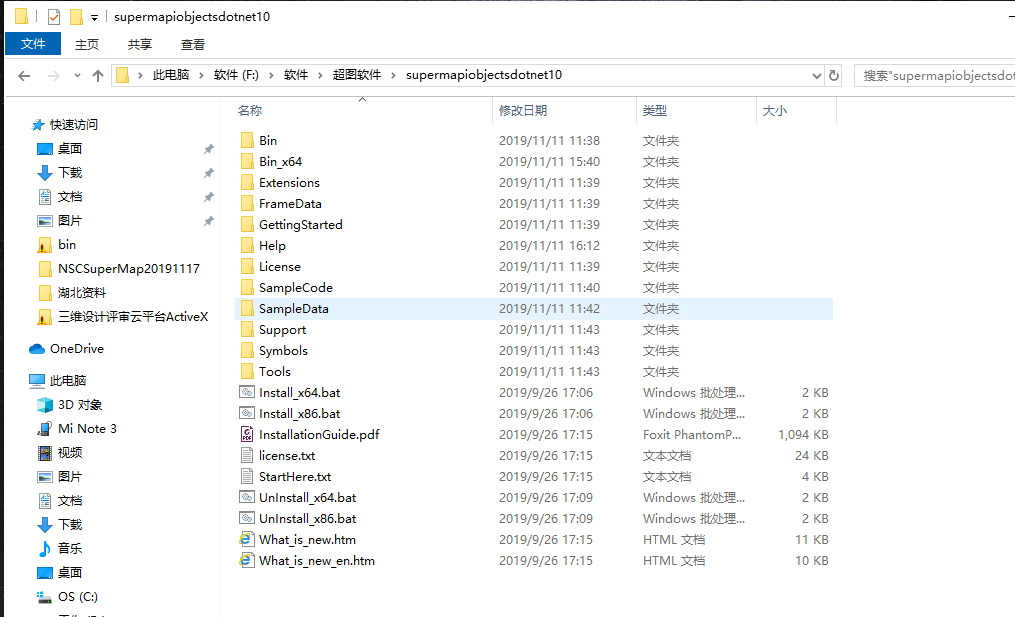Screen dimensions: 1015x617
Task: Click the license.txt document icon
Action: 247,456
